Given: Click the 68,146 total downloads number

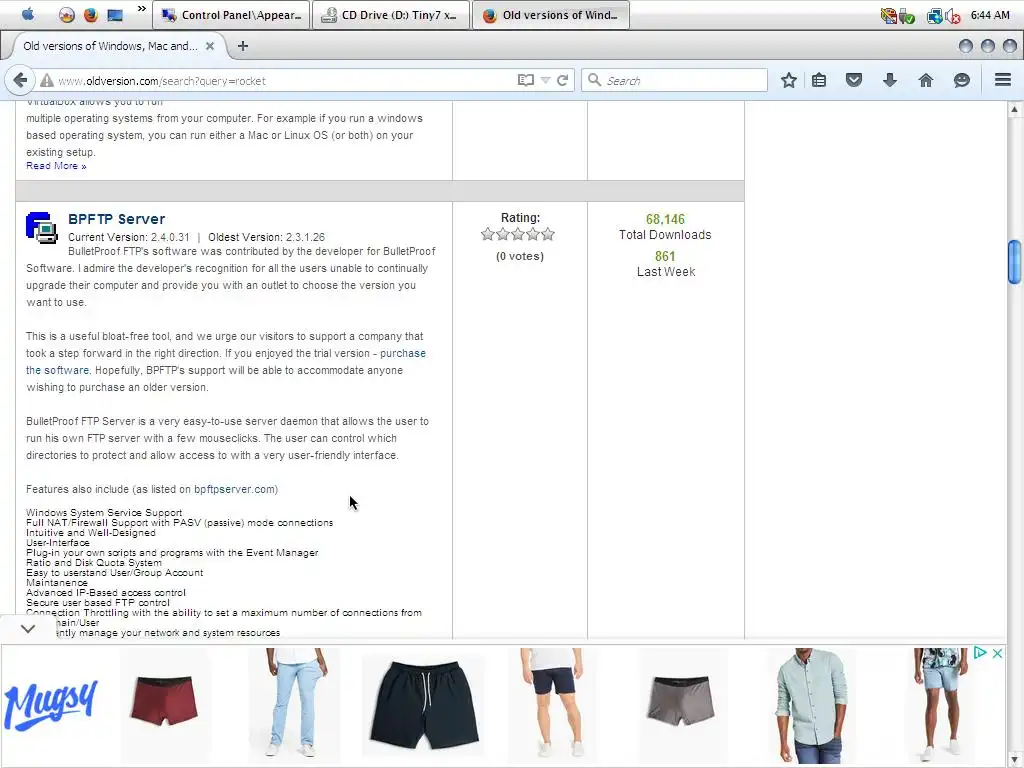Looking at the screenshot, I should [665, 219].
